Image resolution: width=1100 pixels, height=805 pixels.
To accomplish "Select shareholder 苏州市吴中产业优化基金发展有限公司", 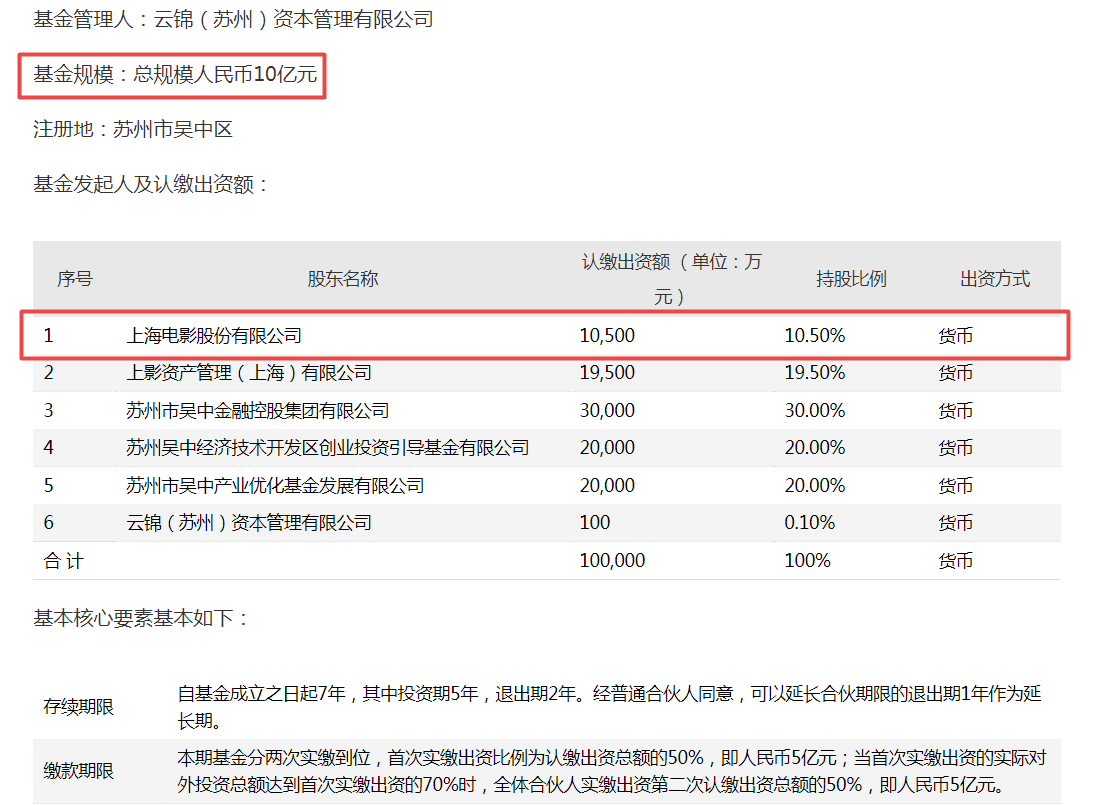I will 275,486.
